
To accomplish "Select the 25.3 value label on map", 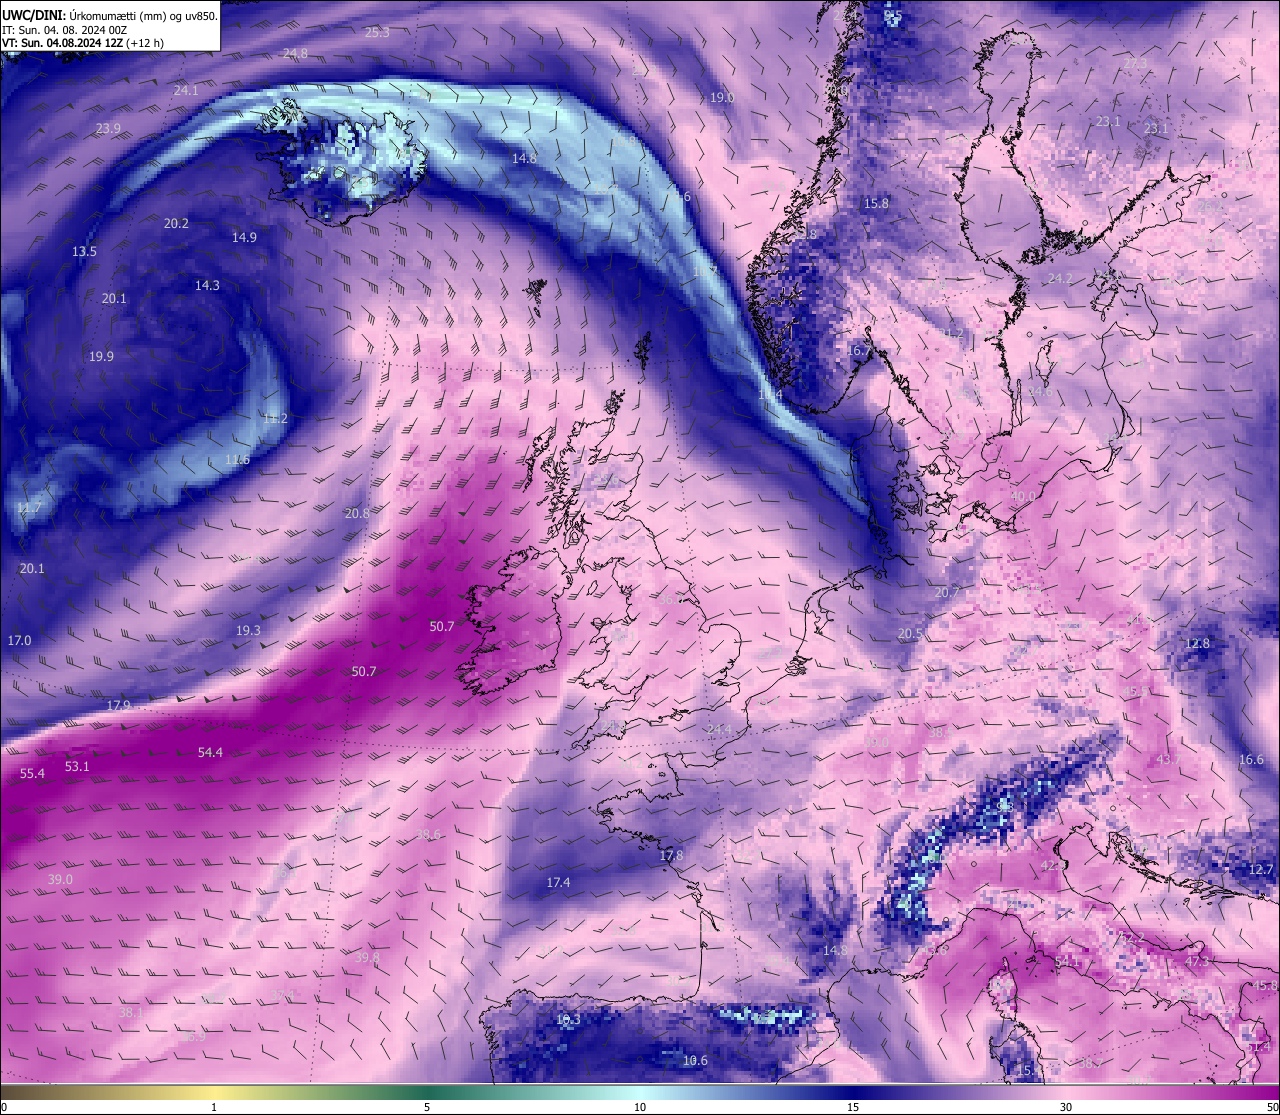I will (377, 32).
